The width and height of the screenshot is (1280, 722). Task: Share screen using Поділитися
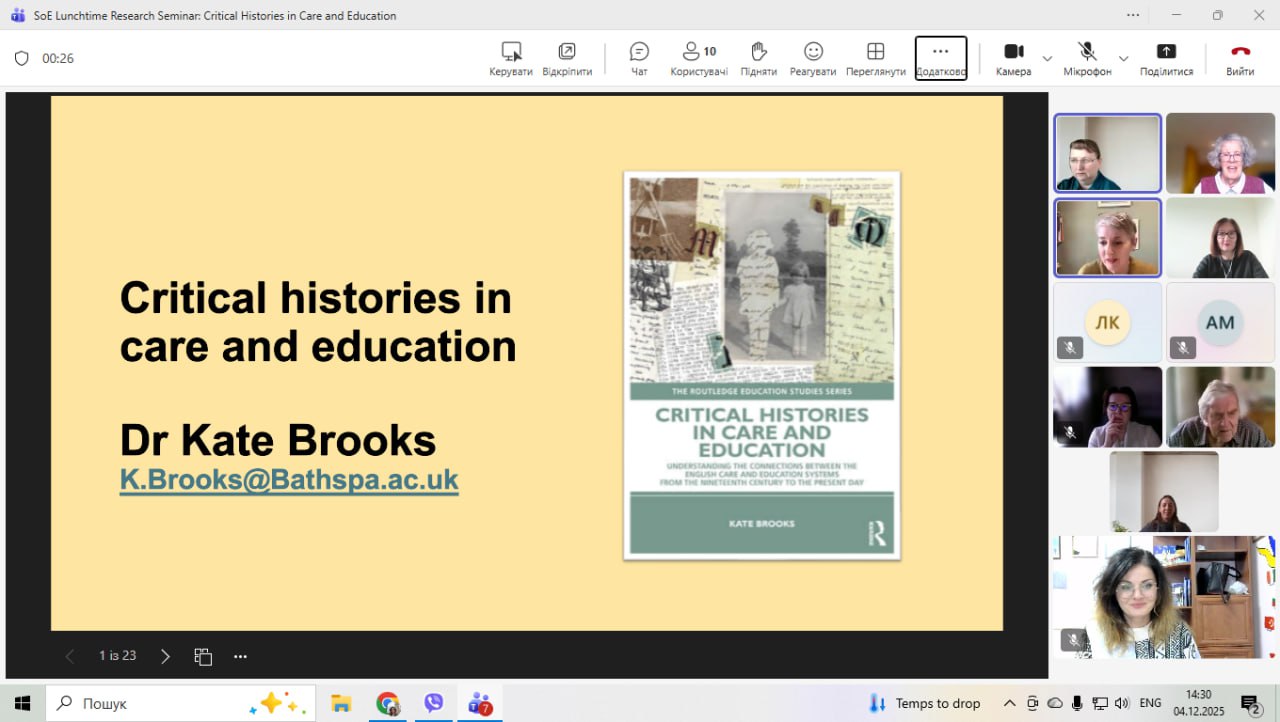pyautogui.click(x=1166, y=58)
